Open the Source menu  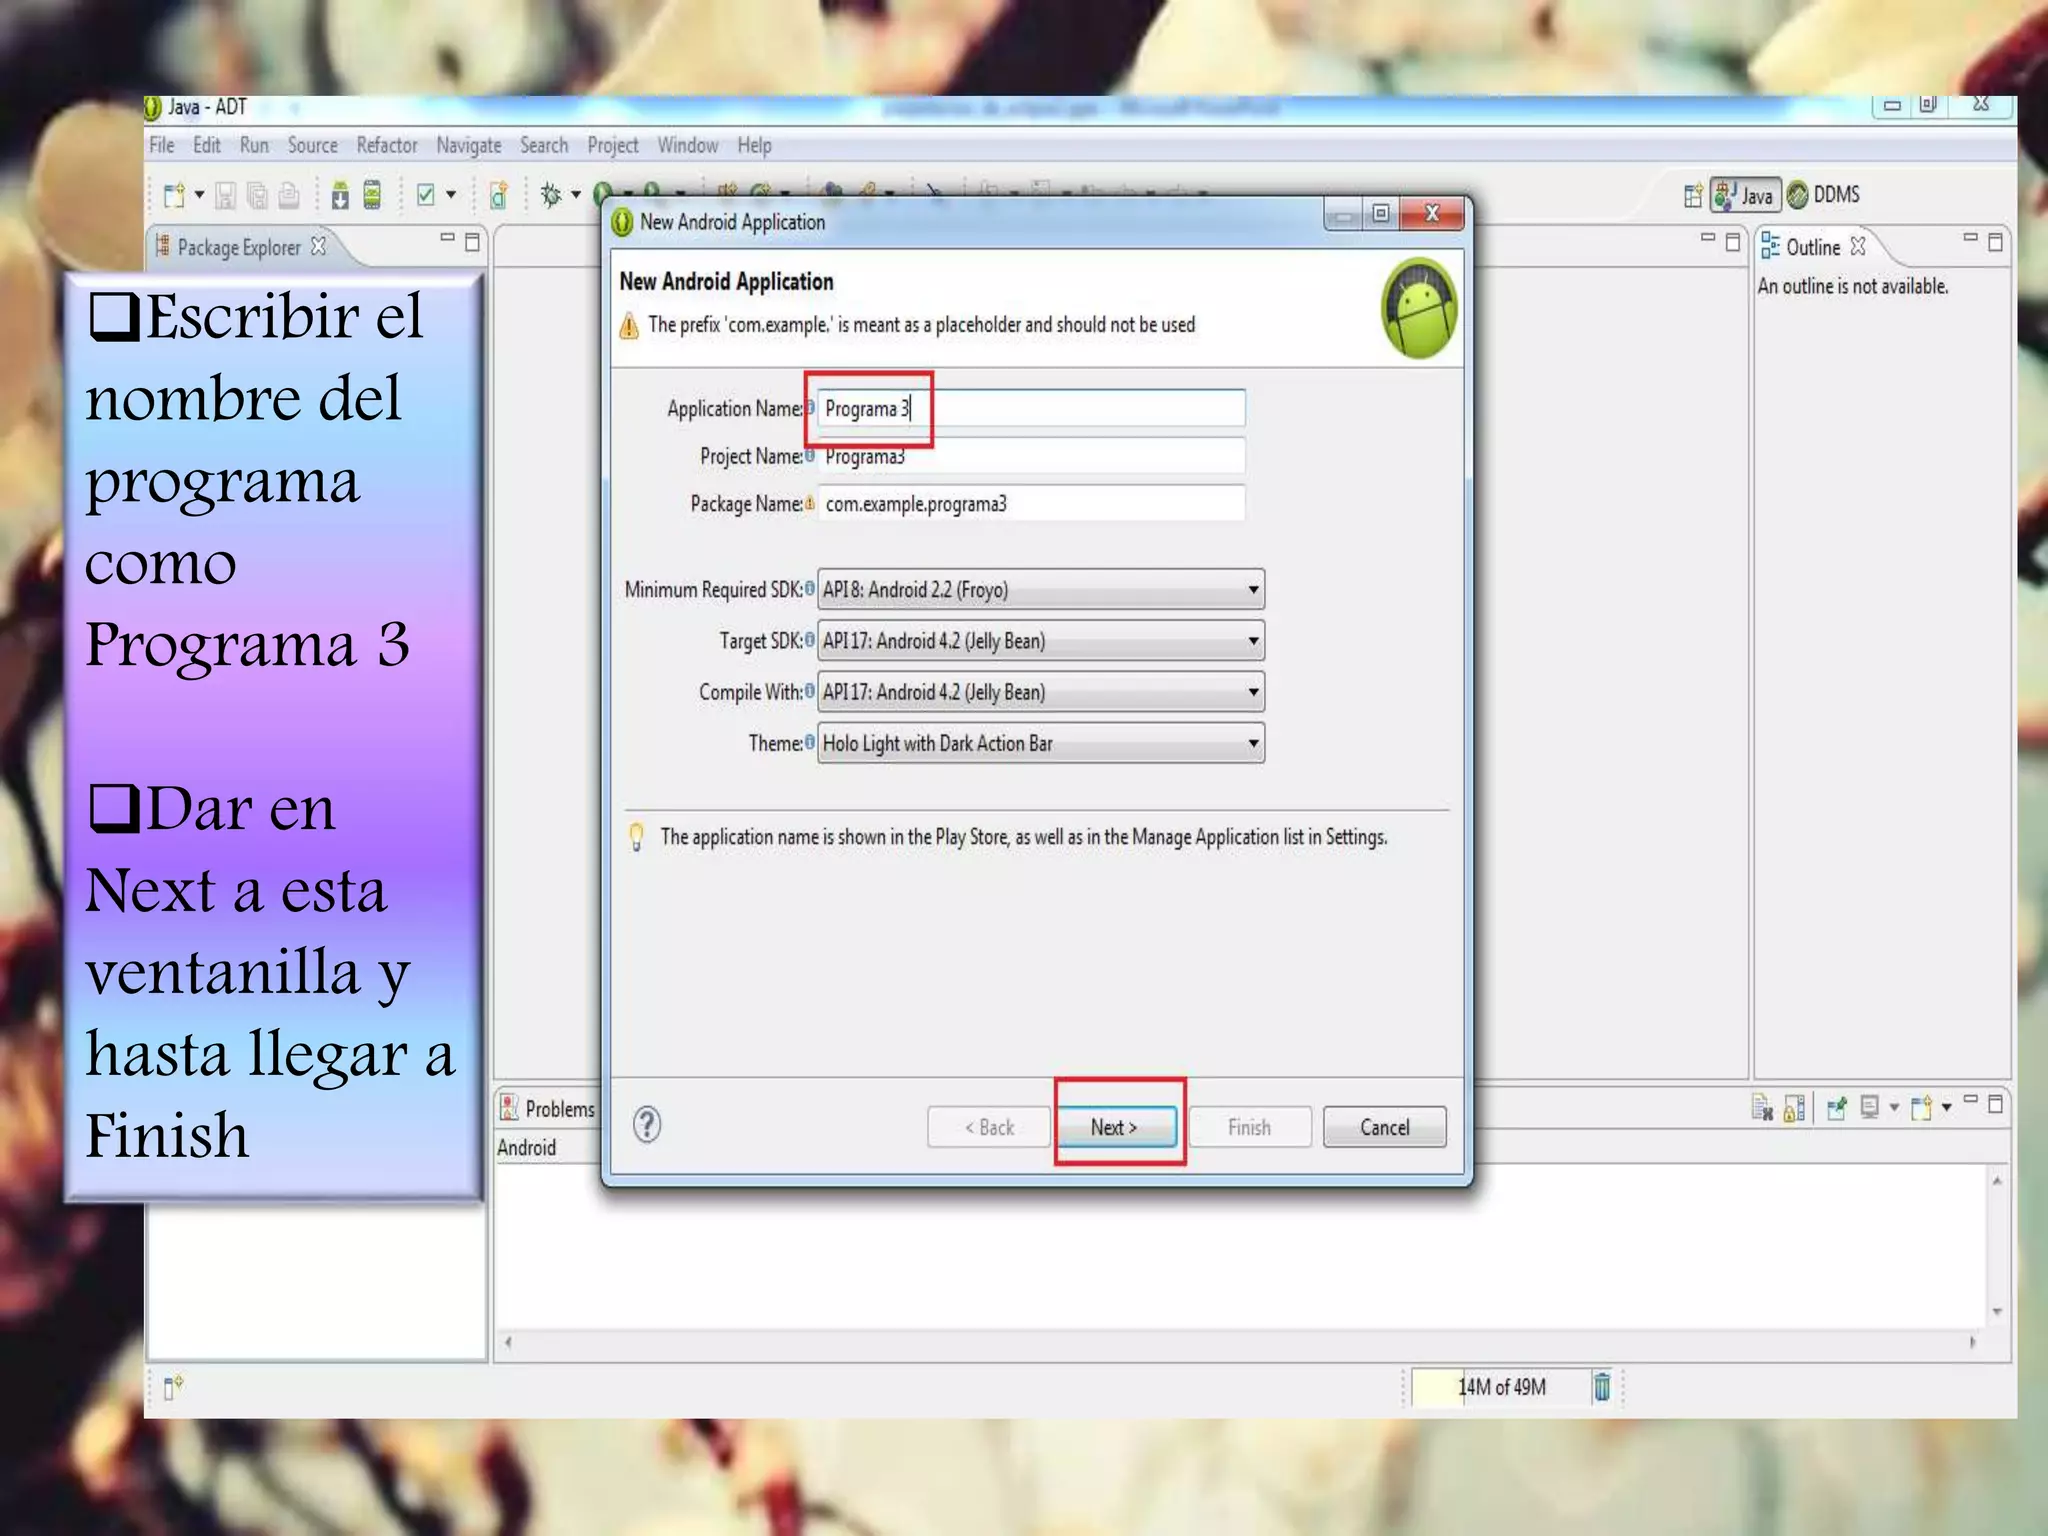tap(313, 146)
